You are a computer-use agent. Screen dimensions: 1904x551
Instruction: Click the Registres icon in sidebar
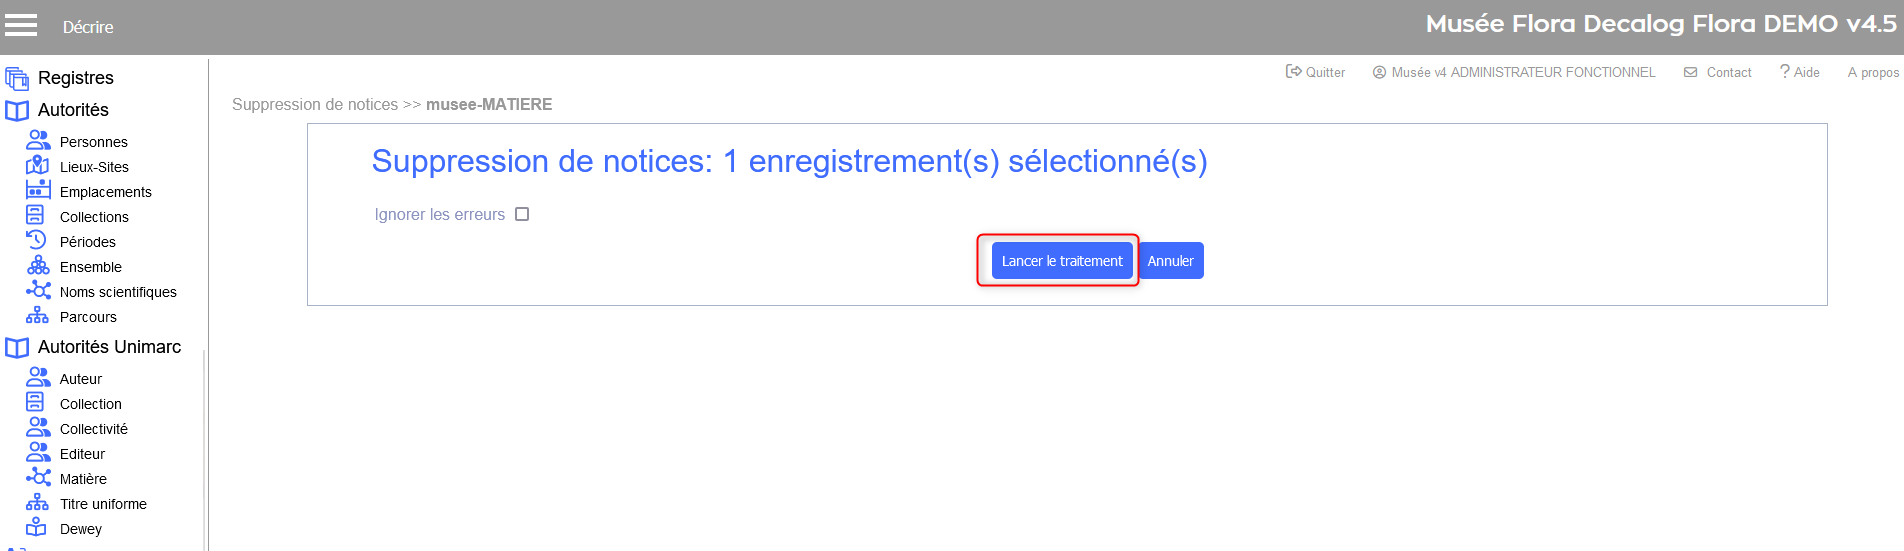click(17, 78)
